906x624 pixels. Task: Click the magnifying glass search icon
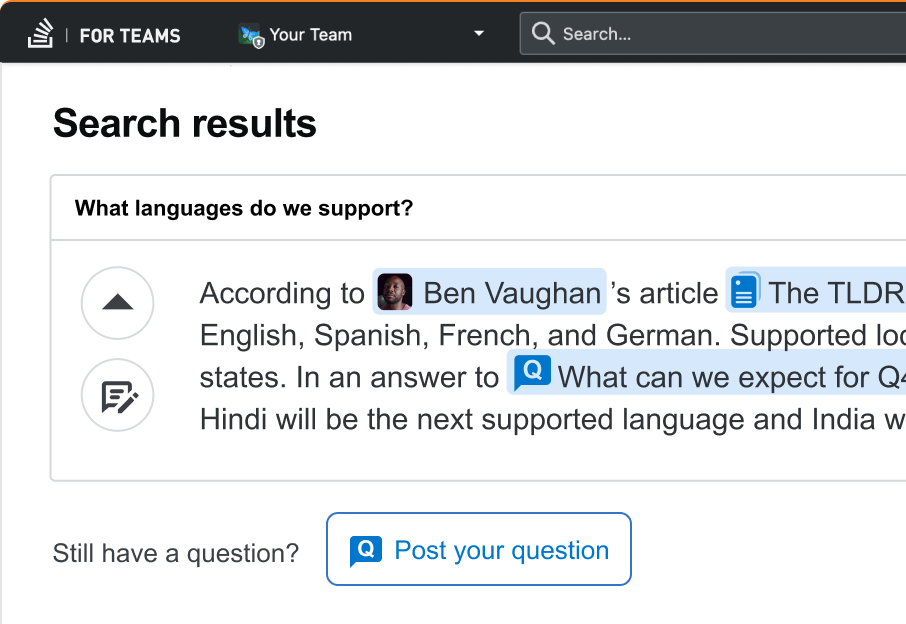543,34
